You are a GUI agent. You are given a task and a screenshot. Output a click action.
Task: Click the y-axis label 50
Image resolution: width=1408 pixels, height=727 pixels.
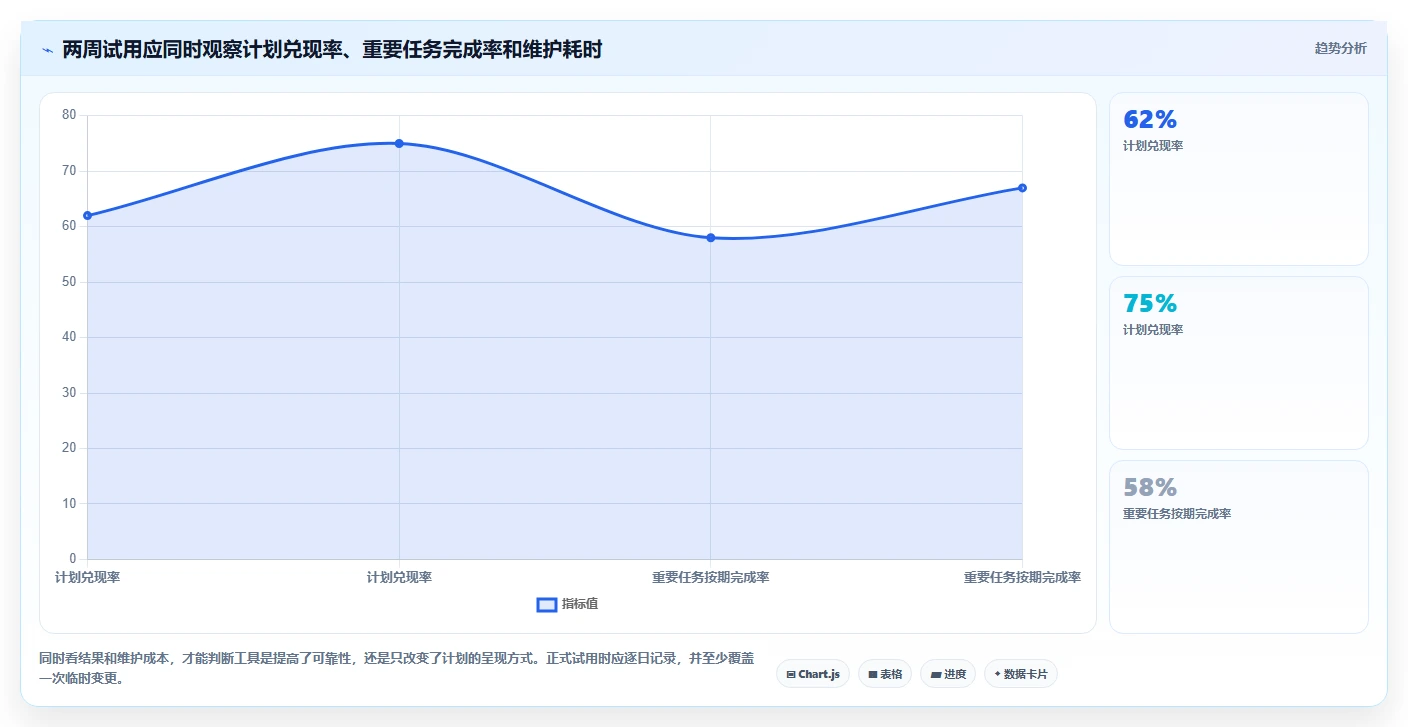point(69,282)
